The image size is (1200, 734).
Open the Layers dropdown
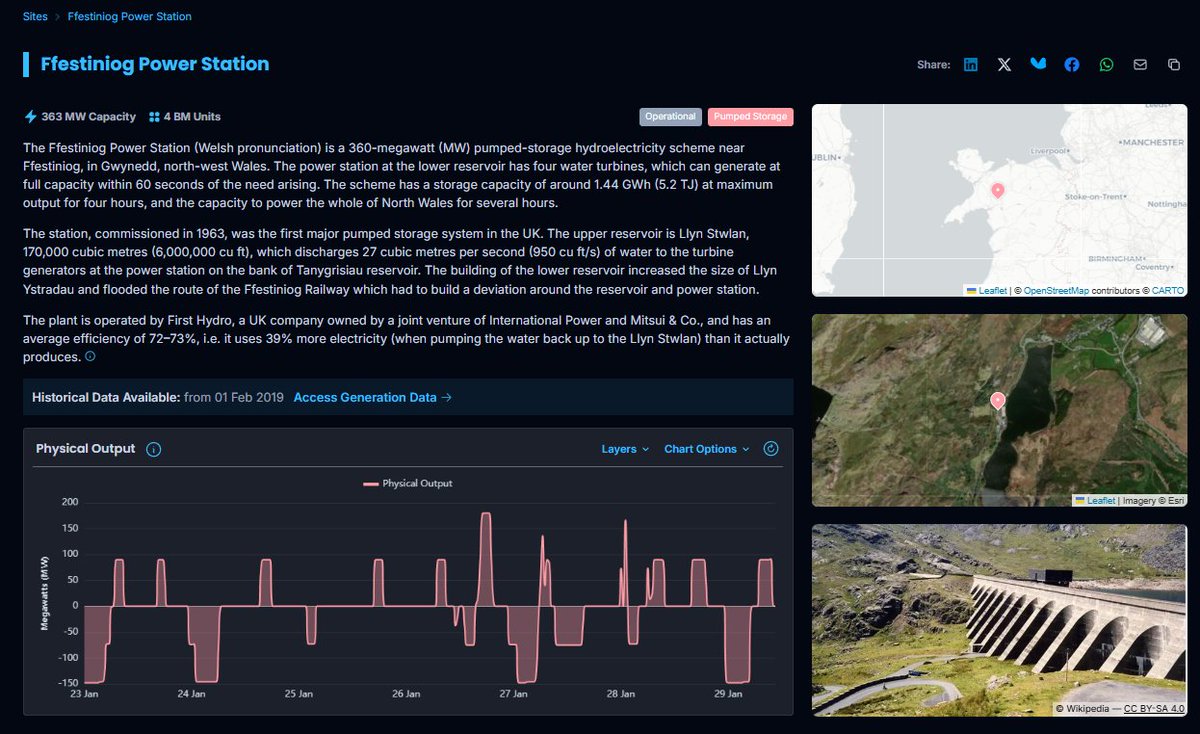pos(625,449)
